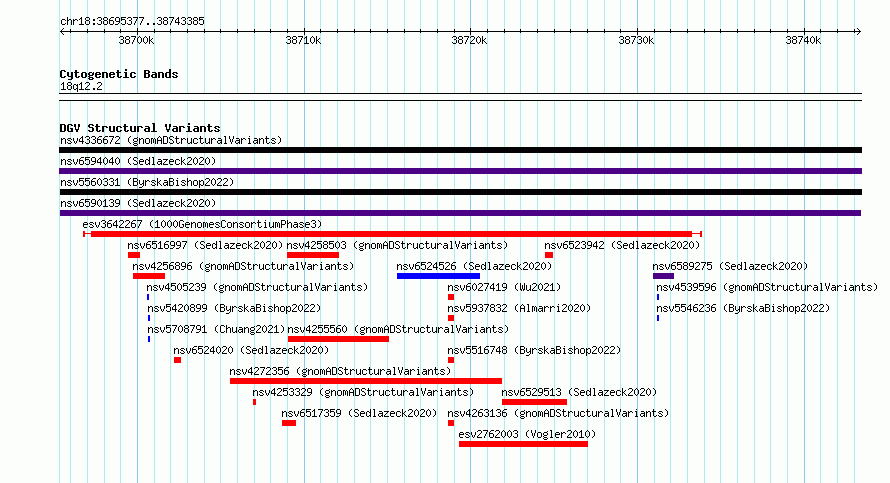This screenshot has width=890, height=483.
Task: Click the red glyph under nsv6524020
Action: 177,360
